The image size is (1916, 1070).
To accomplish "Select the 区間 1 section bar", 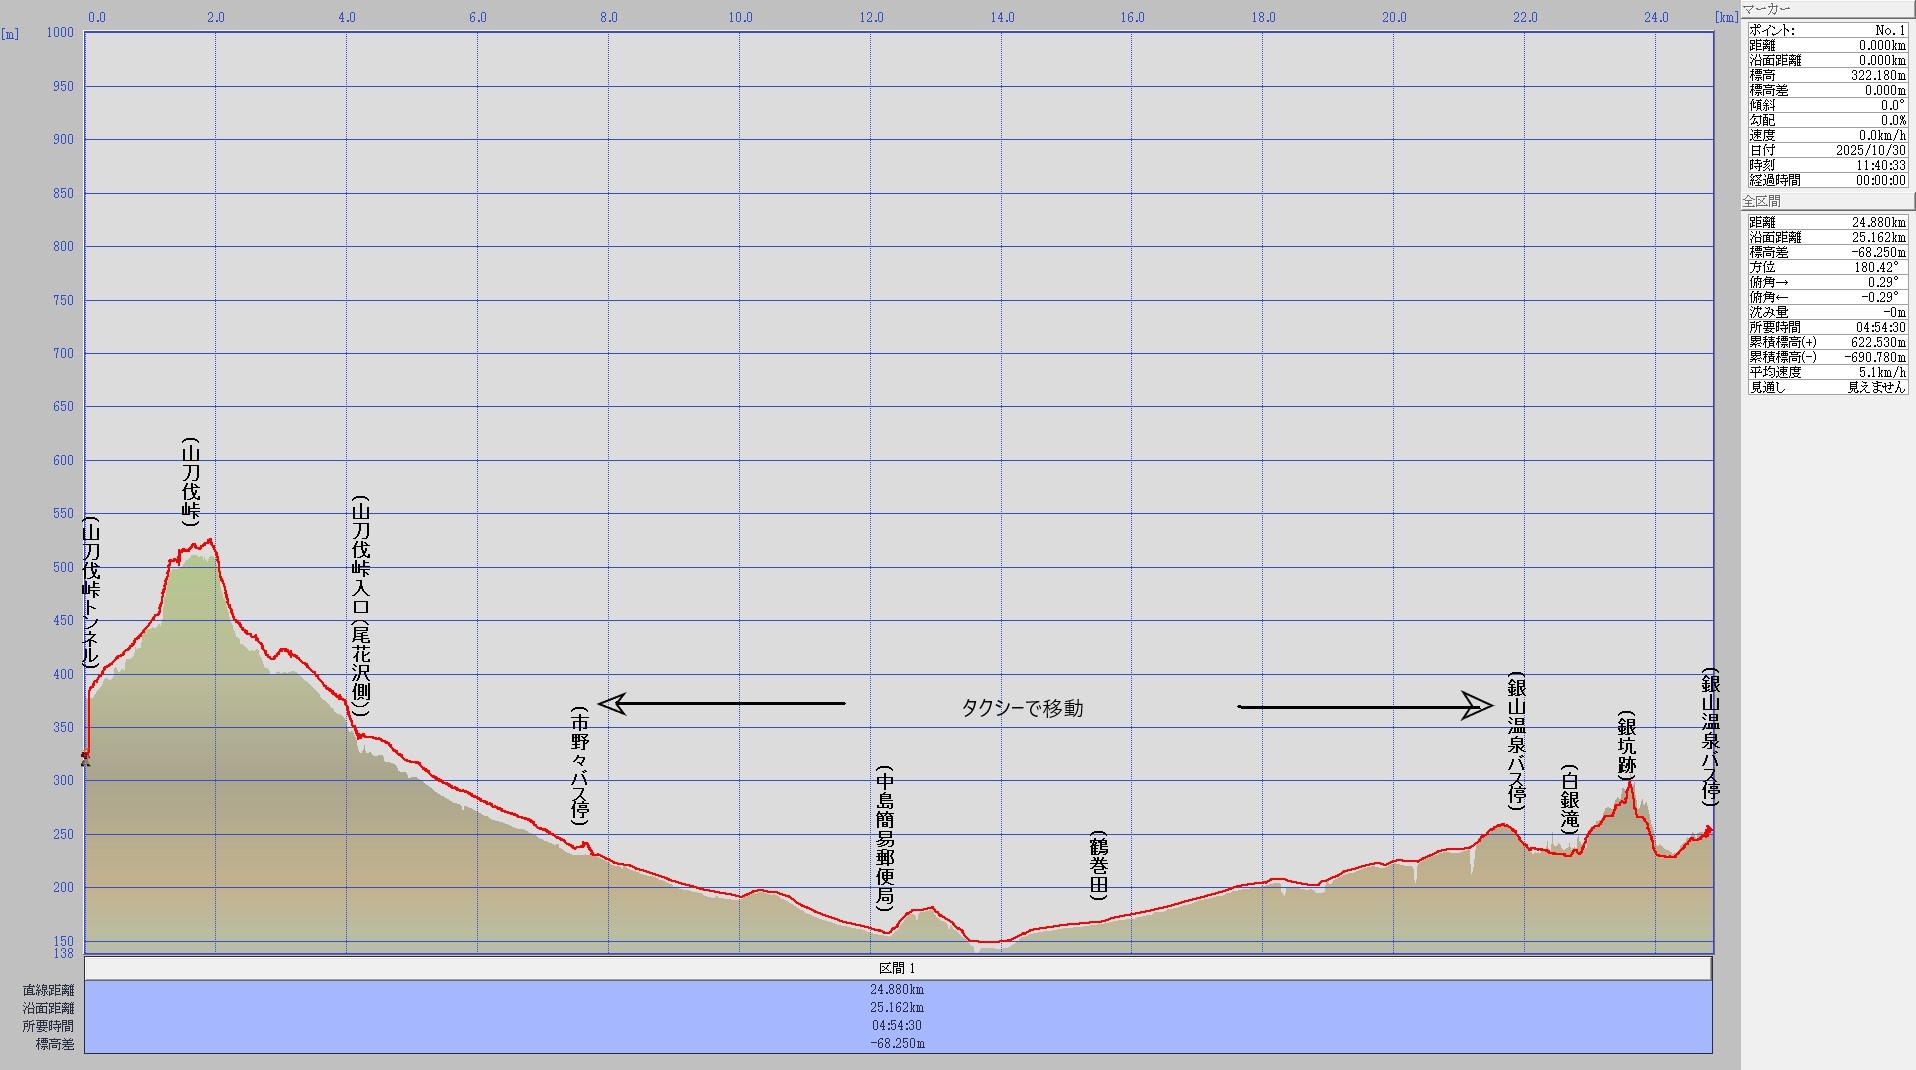I will point(897,968).
